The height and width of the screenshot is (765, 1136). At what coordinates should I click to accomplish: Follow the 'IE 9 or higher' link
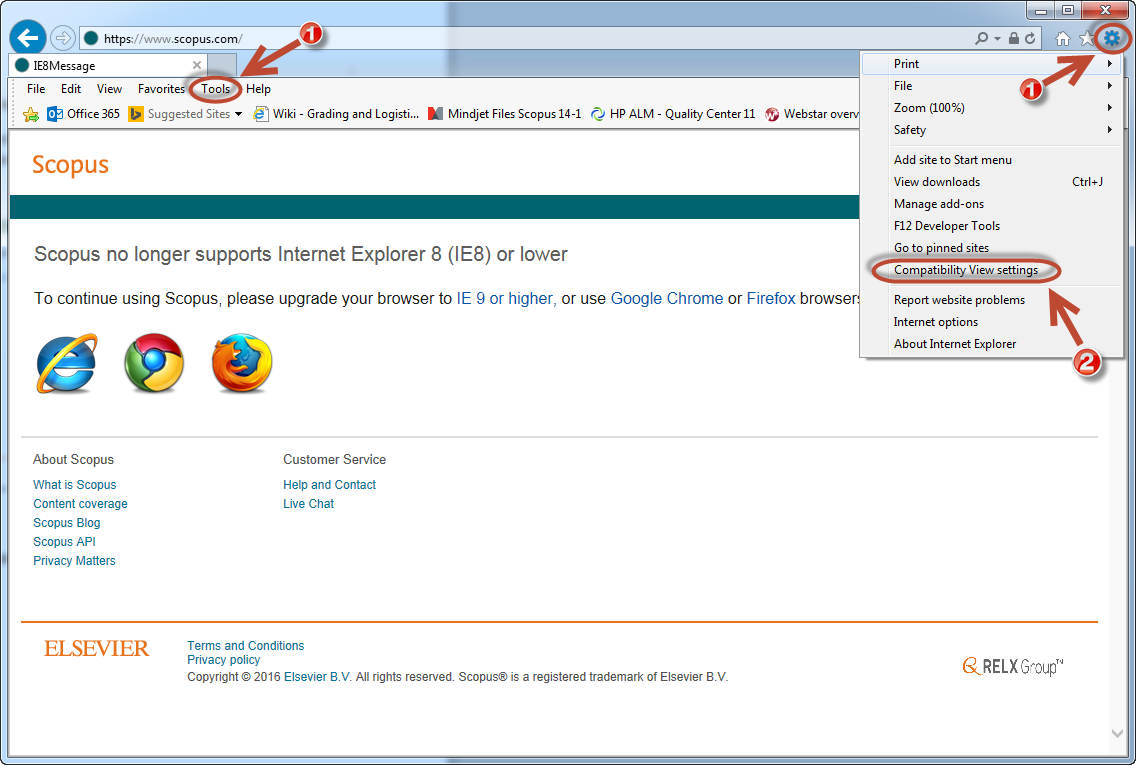506,298
